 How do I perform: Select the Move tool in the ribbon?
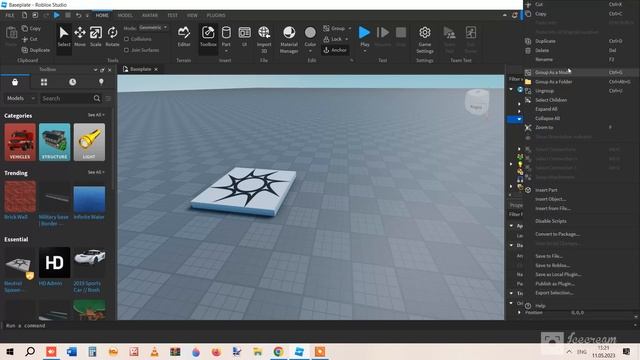pos(80,36)
